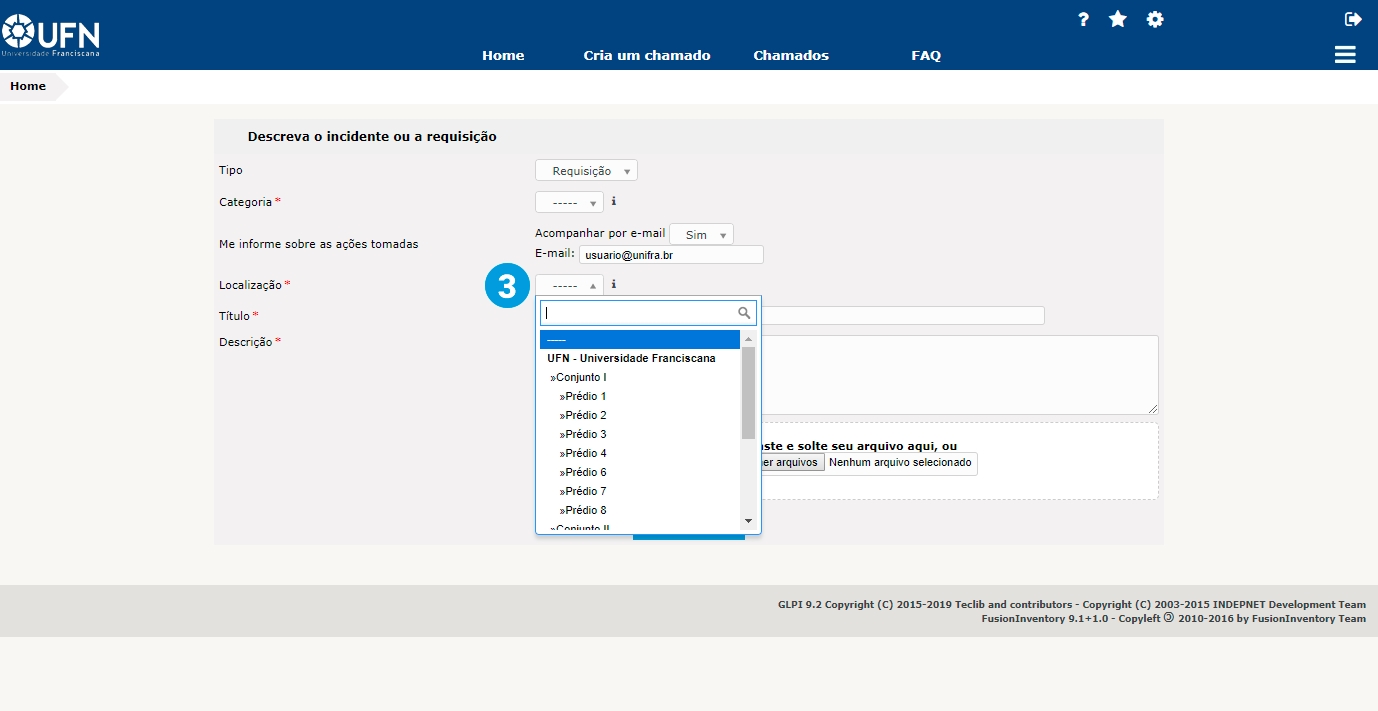Click the star bookmarks icon
This screenshot has height=711, width=1378.
(x=1118, y=19)
